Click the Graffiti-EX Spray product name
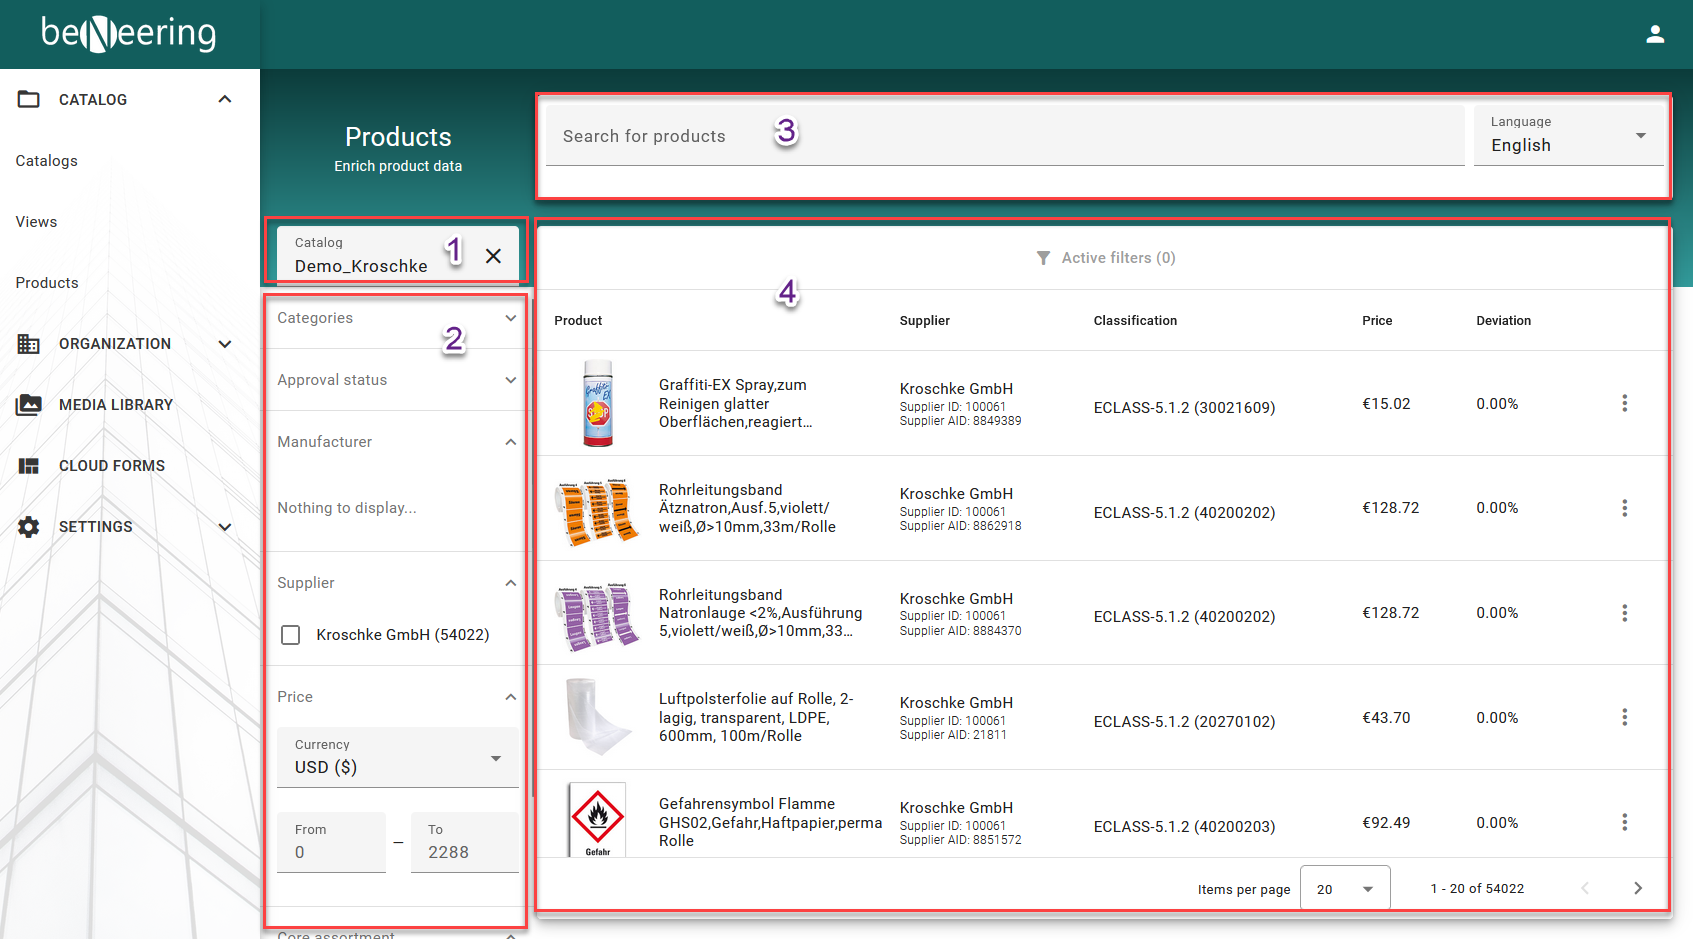Screen dimensions: 1693x939 (735, 403)
